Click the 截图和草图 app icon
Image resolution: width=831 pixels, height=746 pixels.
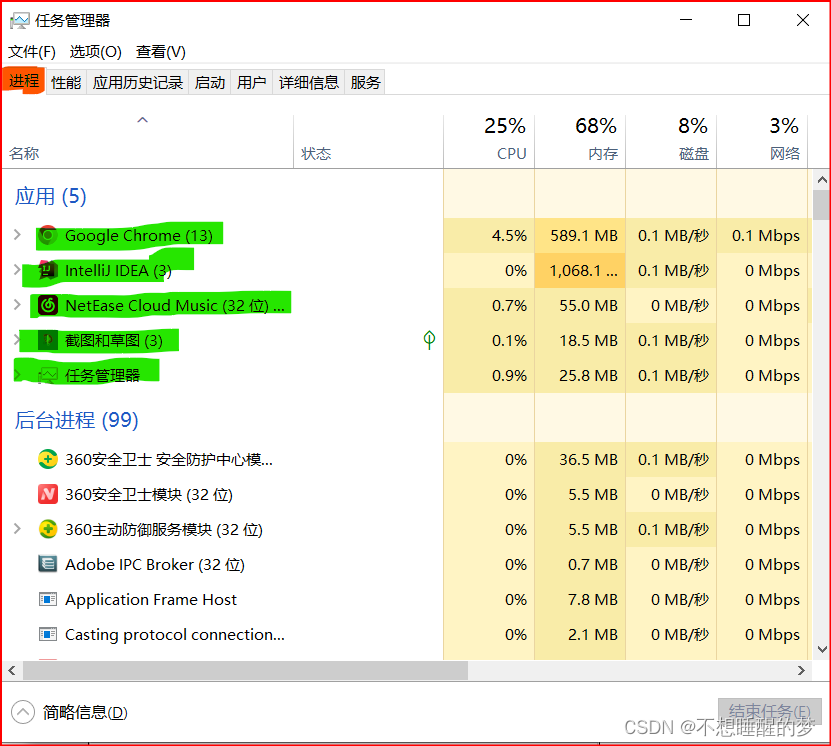tap(48, 340)
